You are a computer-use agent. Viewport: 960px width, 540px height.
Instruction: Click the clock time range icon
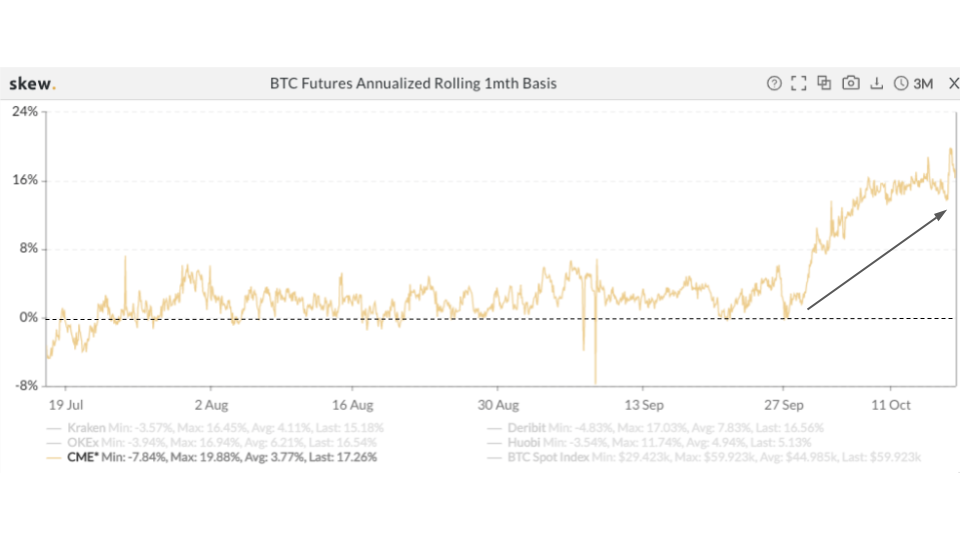tap(902, 84)
